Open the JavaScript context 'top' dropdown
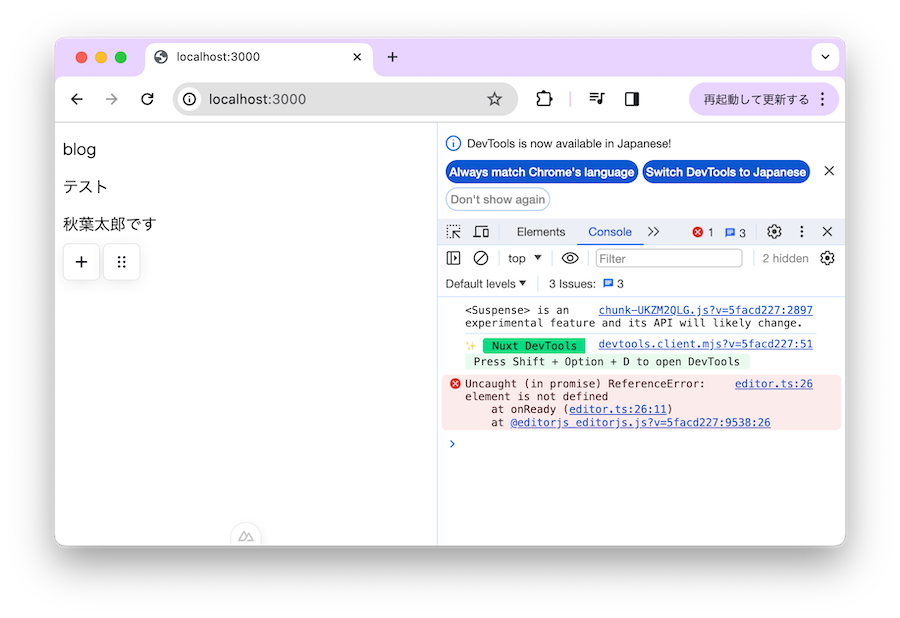 coord(524,258)
